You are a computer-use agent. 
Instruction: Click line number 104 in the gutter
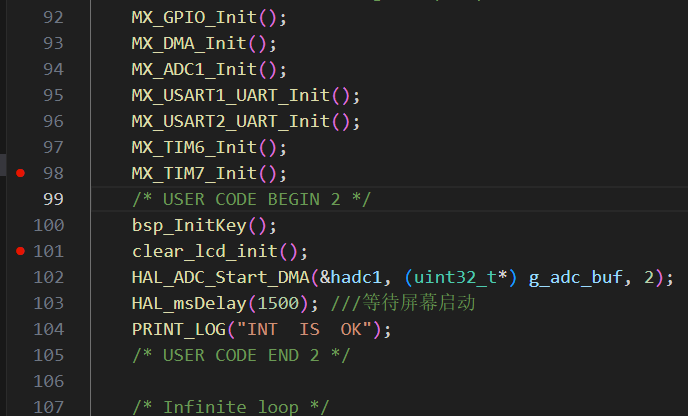pos(49,329)
